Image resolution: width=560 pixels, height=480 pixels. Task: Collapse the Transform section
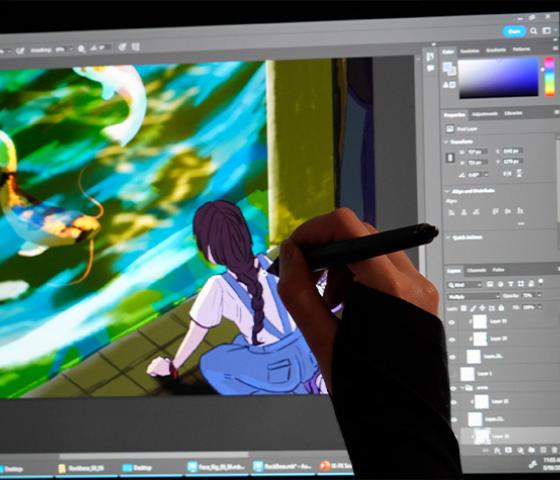pyautogui.click(x=446, y=142)
